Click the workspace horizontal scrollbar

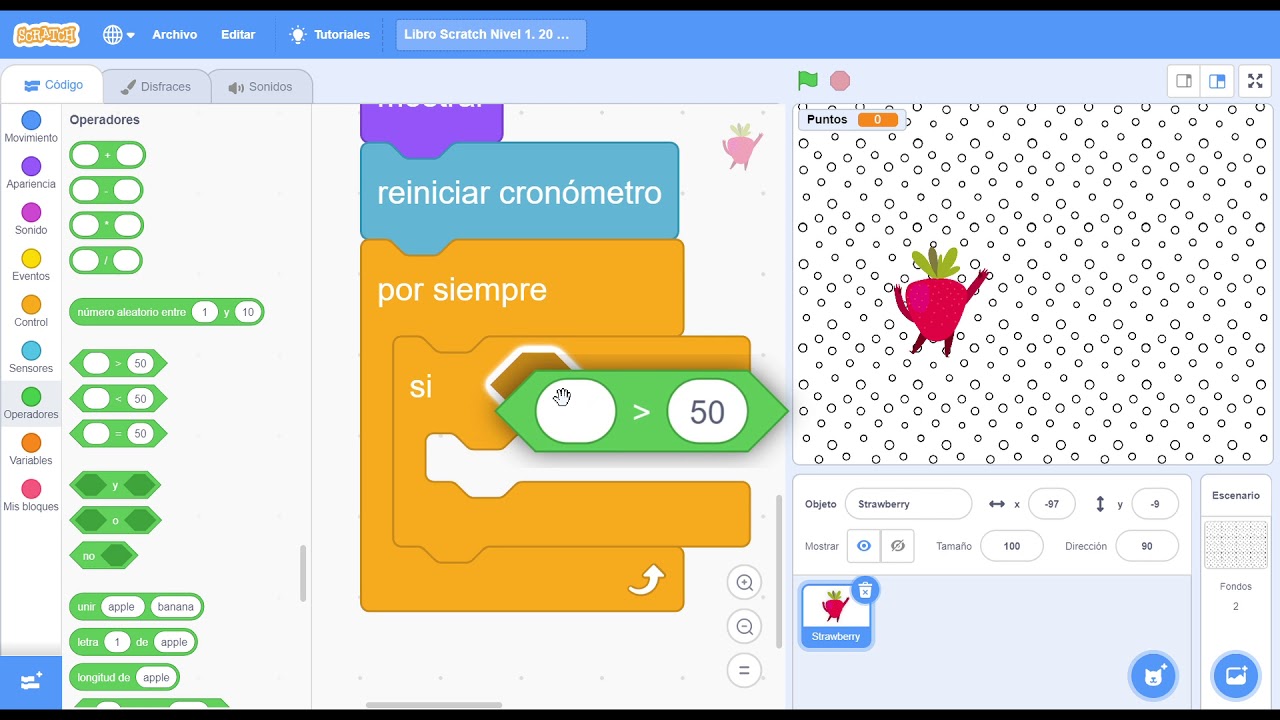[434, 705]
